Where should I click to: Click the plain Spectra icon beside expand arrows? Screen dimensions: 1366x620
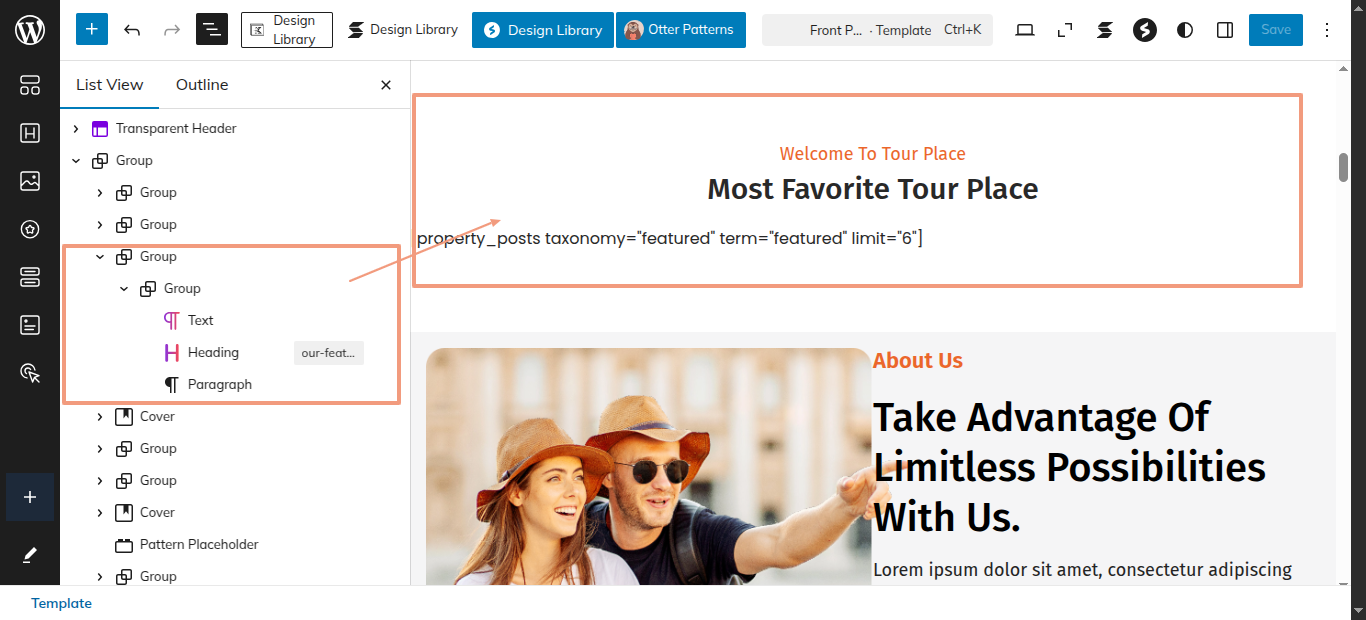pos(1105,30)
